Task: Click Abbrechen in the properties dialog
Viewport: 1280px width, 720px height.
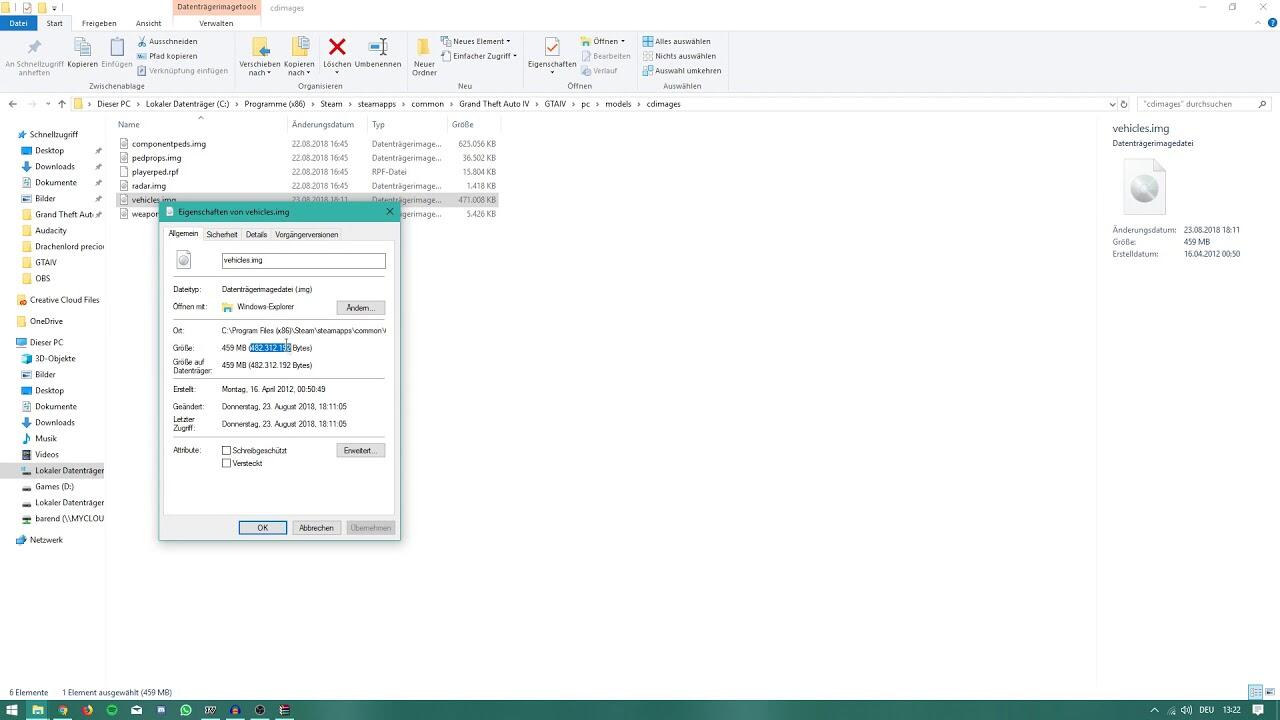Action: click(x=316, y=528)
